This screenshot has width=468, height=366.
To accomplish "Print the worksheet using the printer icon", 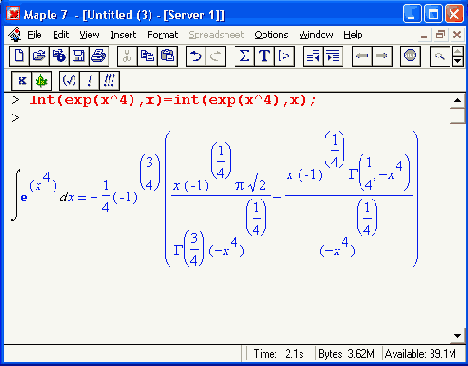I will (99, 56).
